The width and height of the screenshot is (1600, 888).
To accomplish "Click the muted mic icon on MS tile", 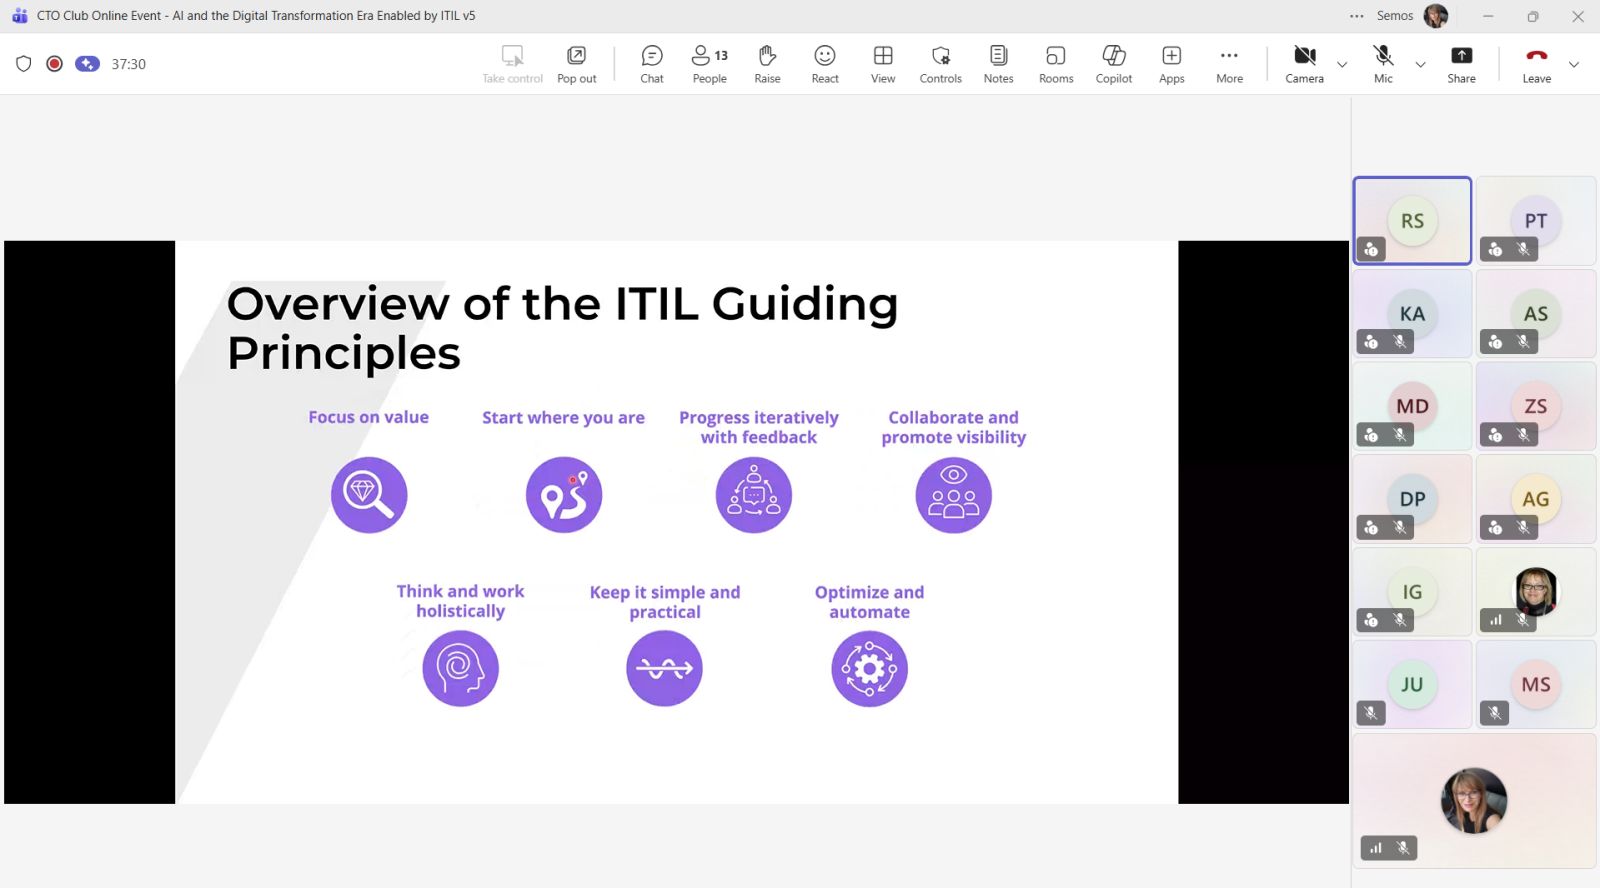I will point(1494,713).
